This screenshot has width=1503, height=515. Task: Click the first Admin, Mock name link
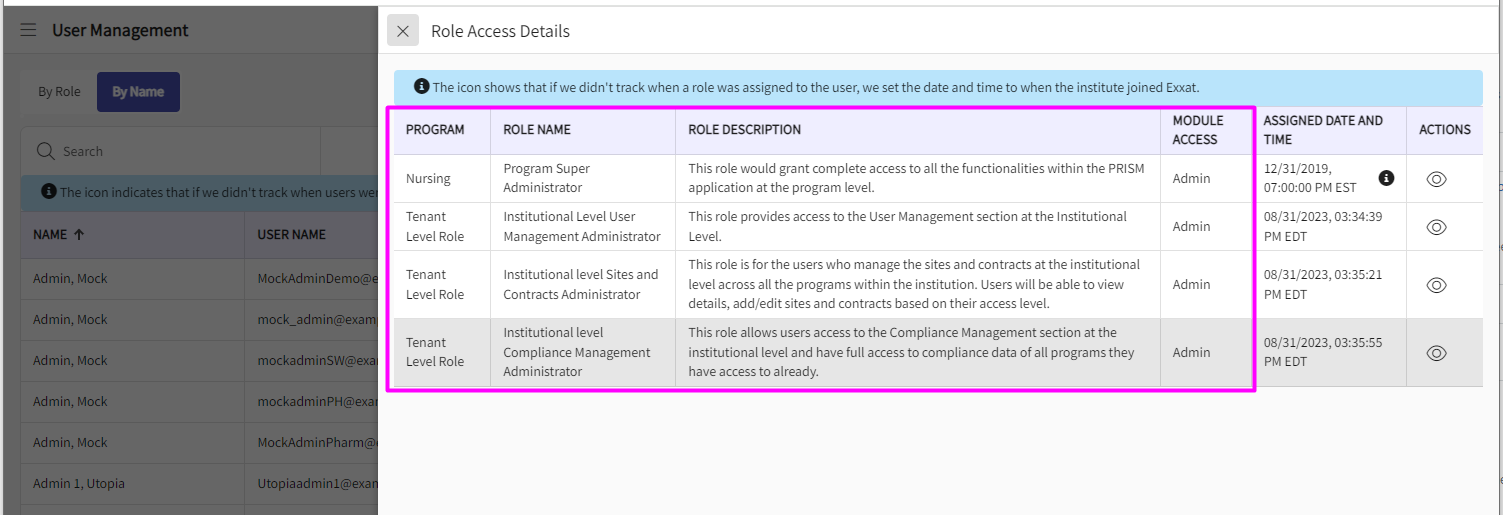click(70, 279)
